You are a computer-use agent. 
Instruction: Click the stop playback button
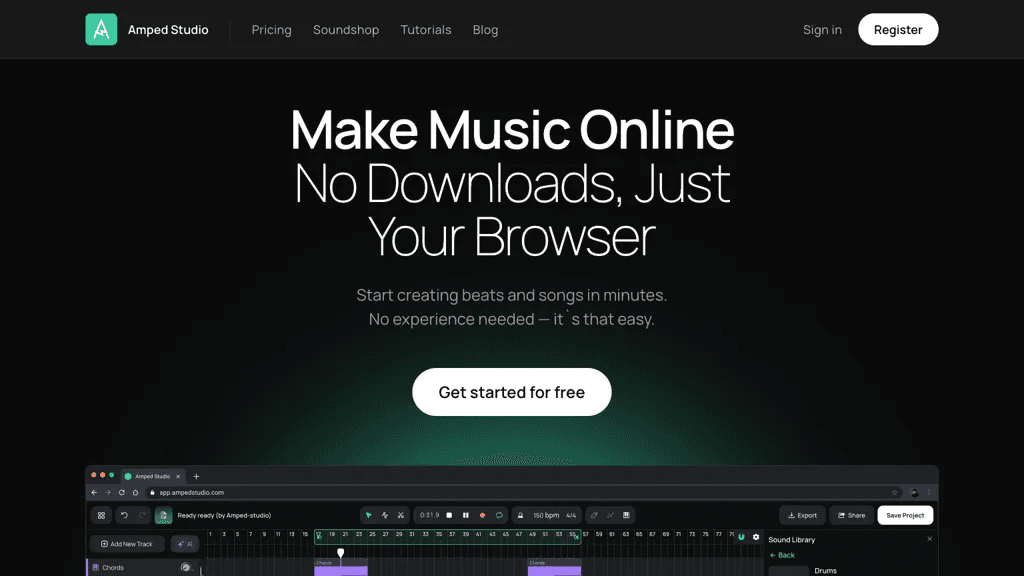click(449, 515)
